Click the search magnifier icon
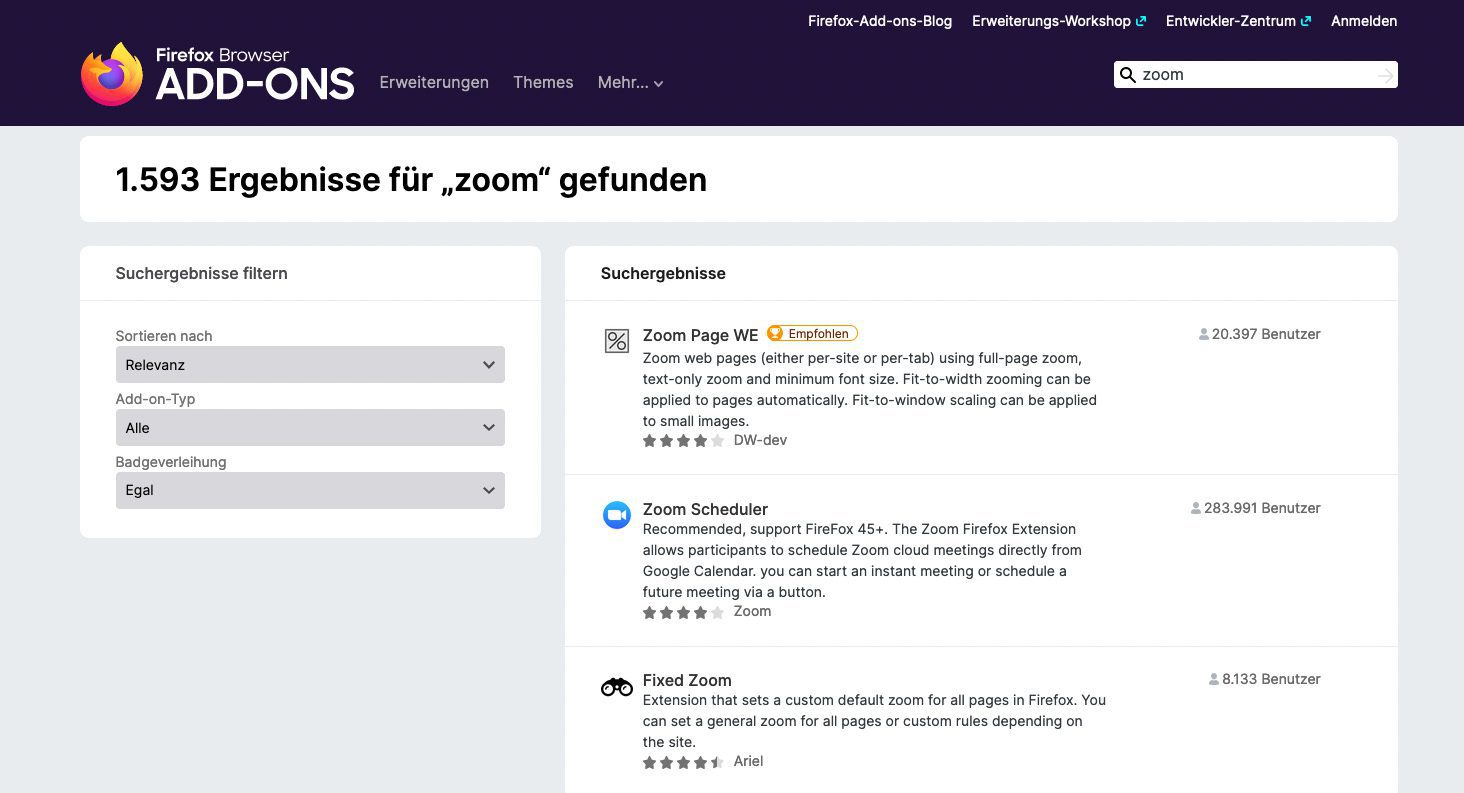The width and height of the screenshot is (1464, 793). (x=1128, y=75)
